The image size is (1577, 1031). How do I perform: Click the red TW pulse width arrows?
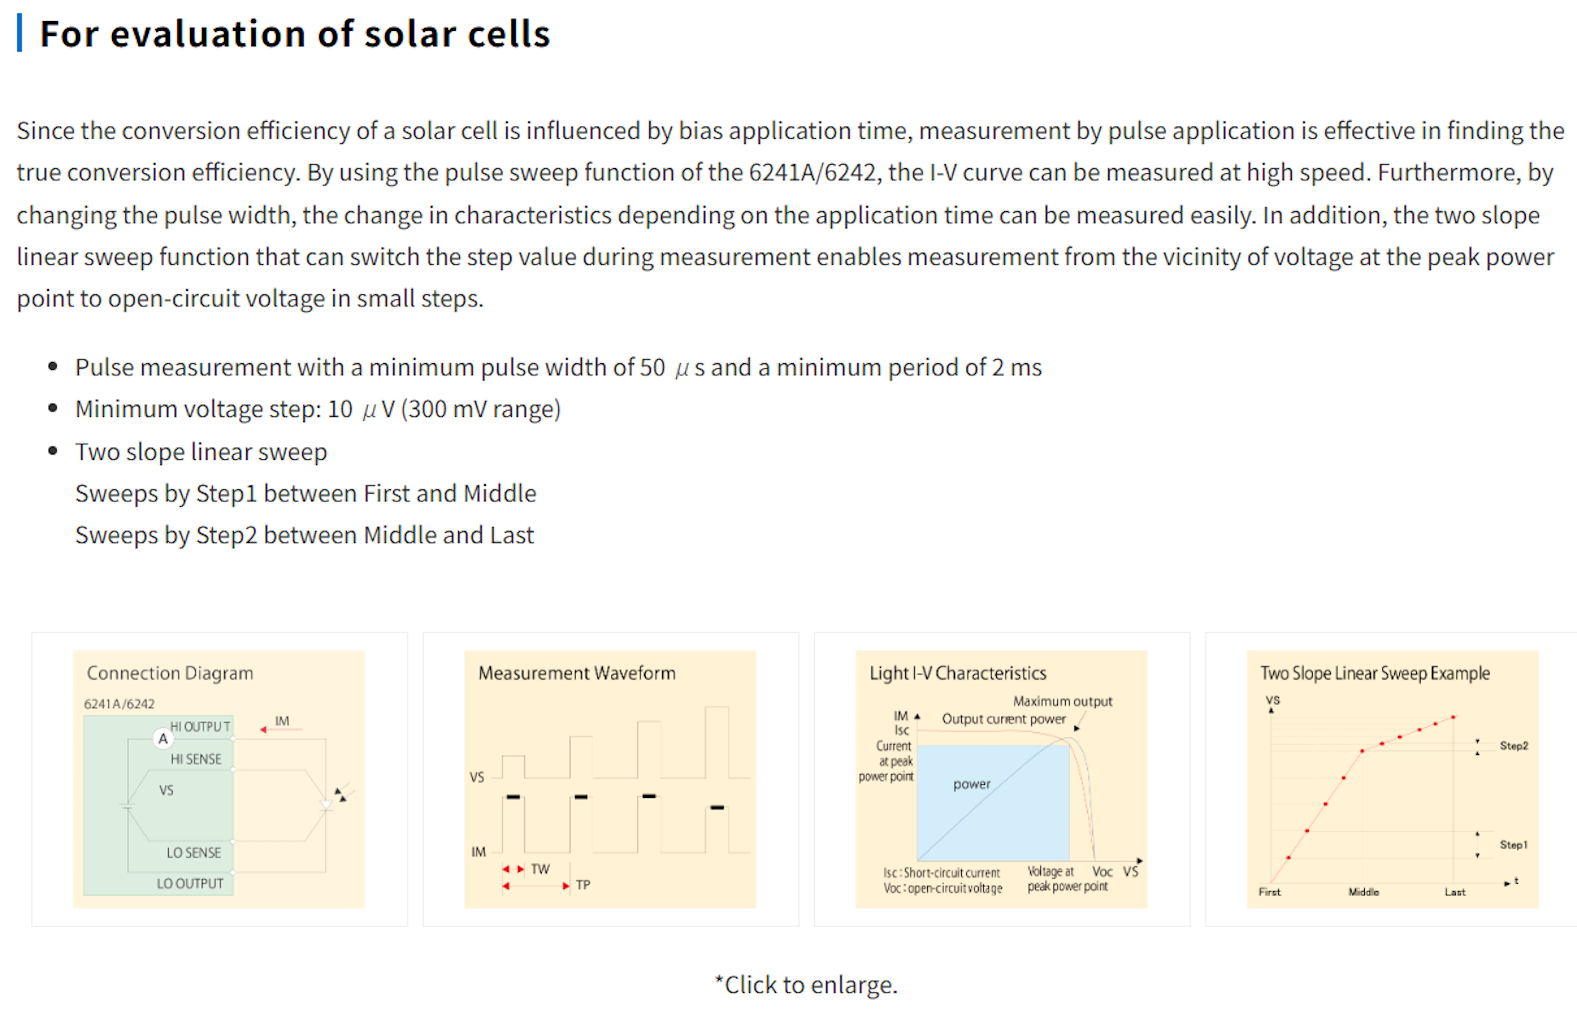513,869
